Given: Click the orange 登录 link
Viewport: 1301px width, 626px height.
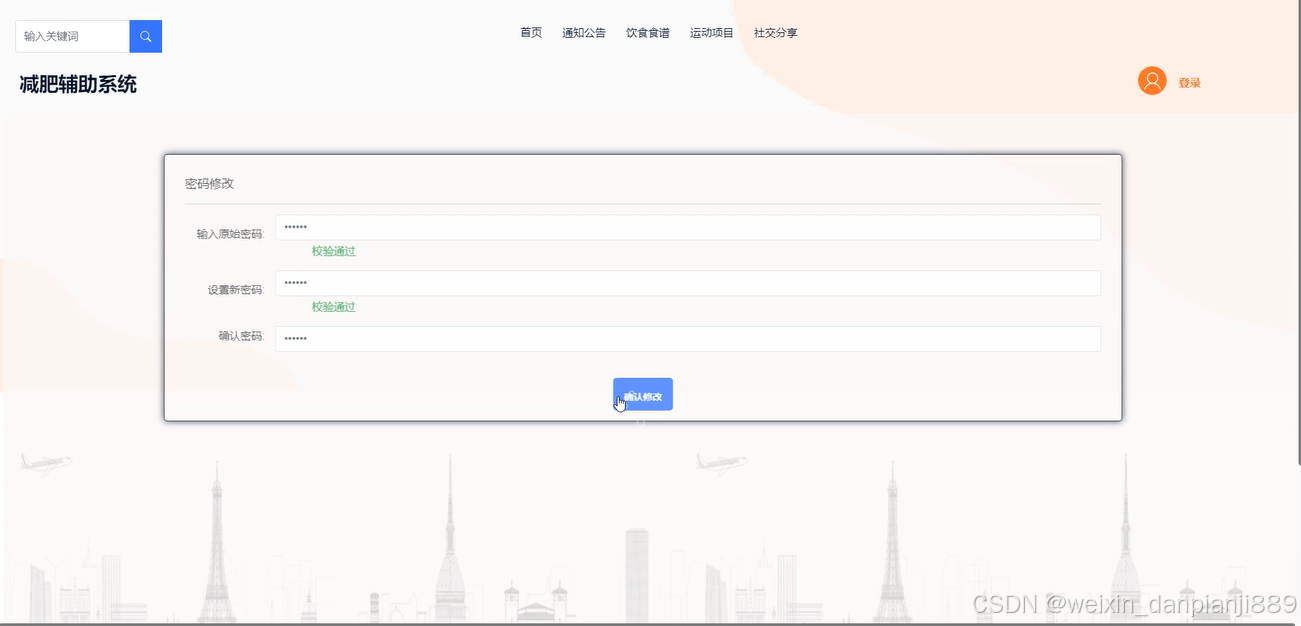Looking at the screenshot, I should [1189, 83].
